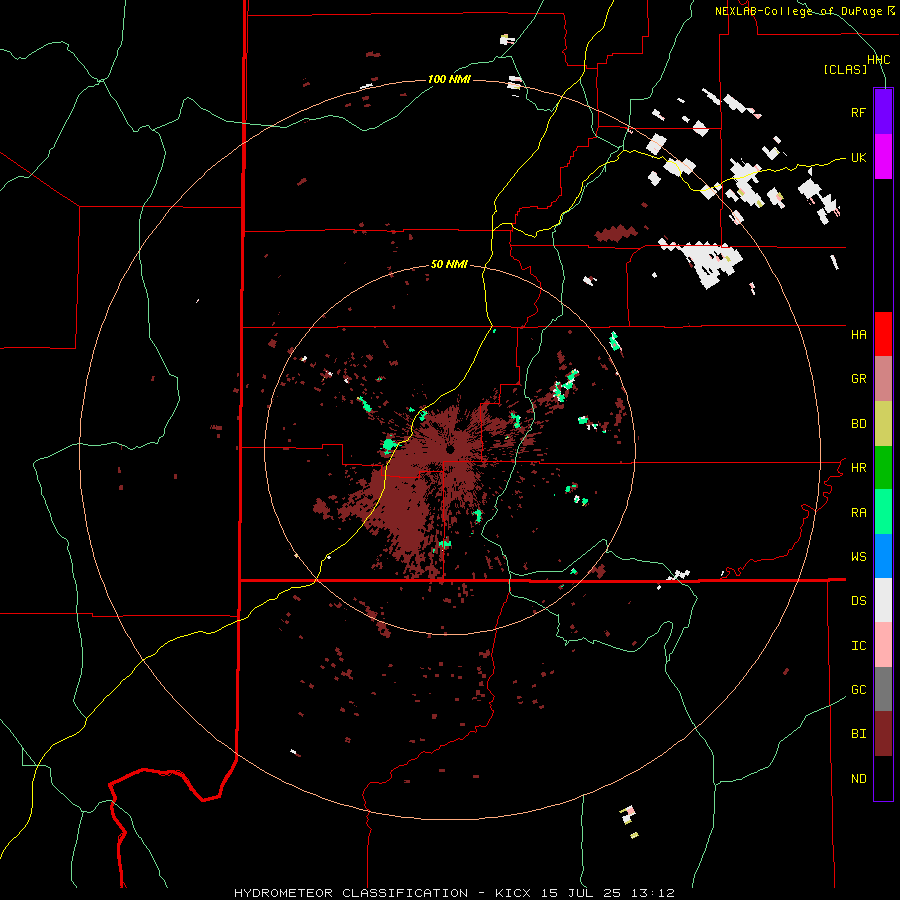Click the WS legend label
The height and width of the screenshot is (900, 900).
pos(858,557)
